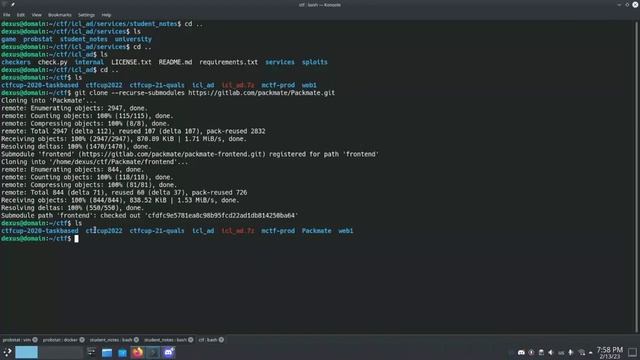Viewport: 640px width, 360px height.
Task: Click the 'us' keyboard layout indicator
Action: click(561, 353)
